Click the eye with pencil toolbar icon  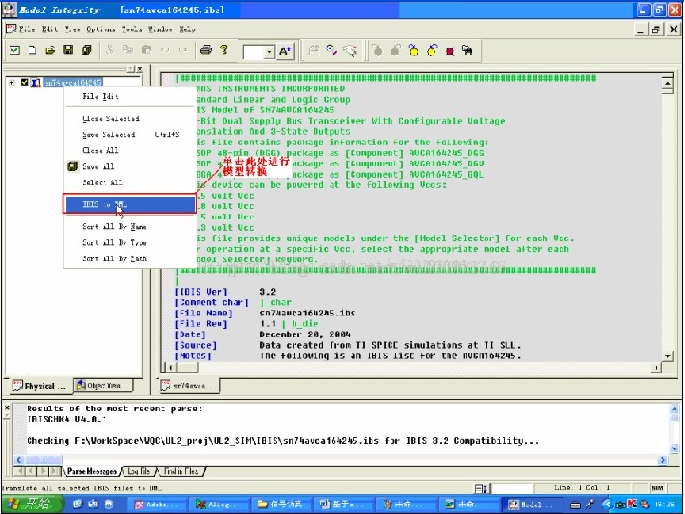pos(332,50)
